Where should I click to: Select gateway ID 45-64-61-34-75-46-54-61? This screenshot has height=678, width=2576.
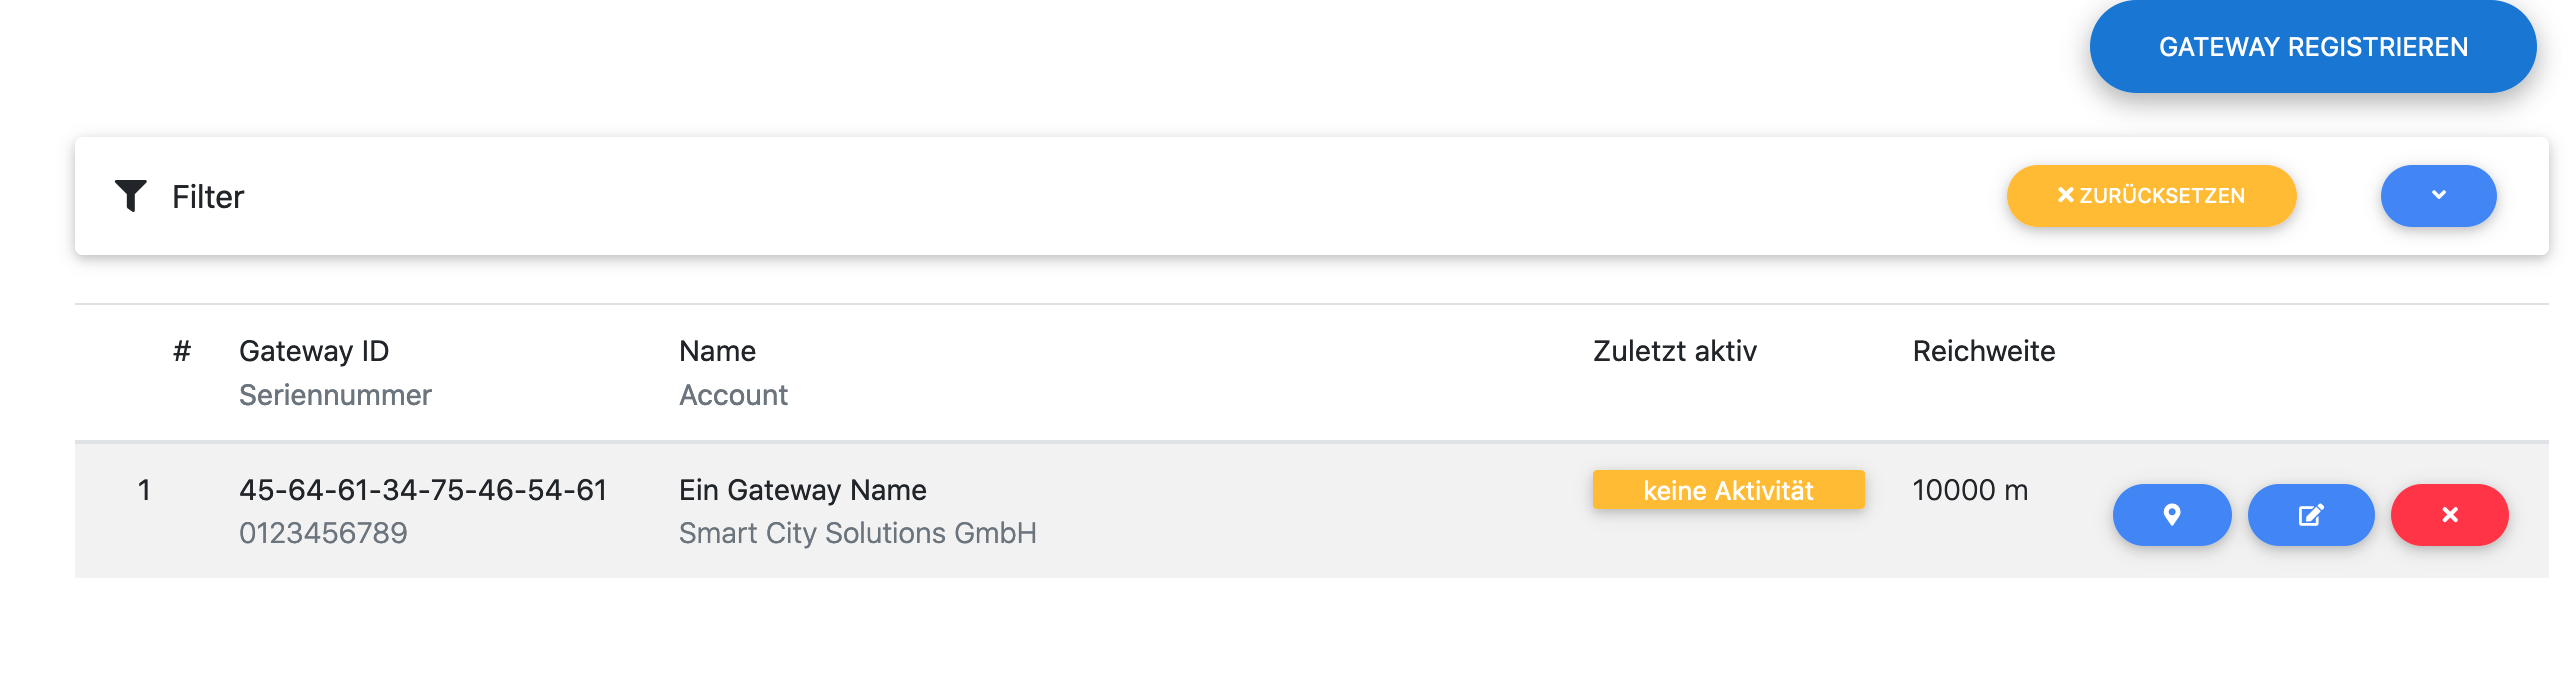tap(423, 490)
